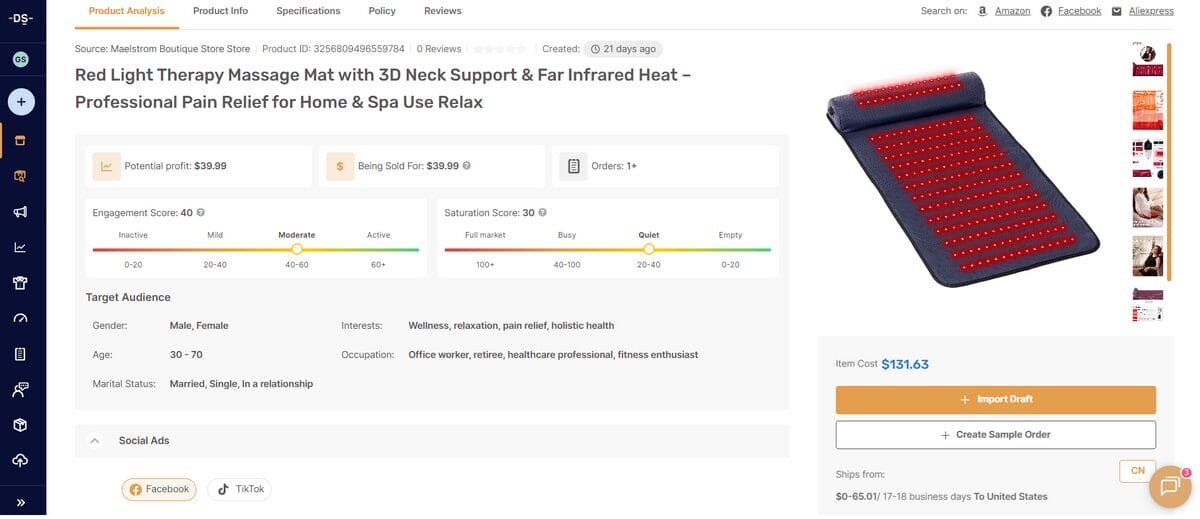
Task: Select the TikTok social ads option
Action: 240,489
